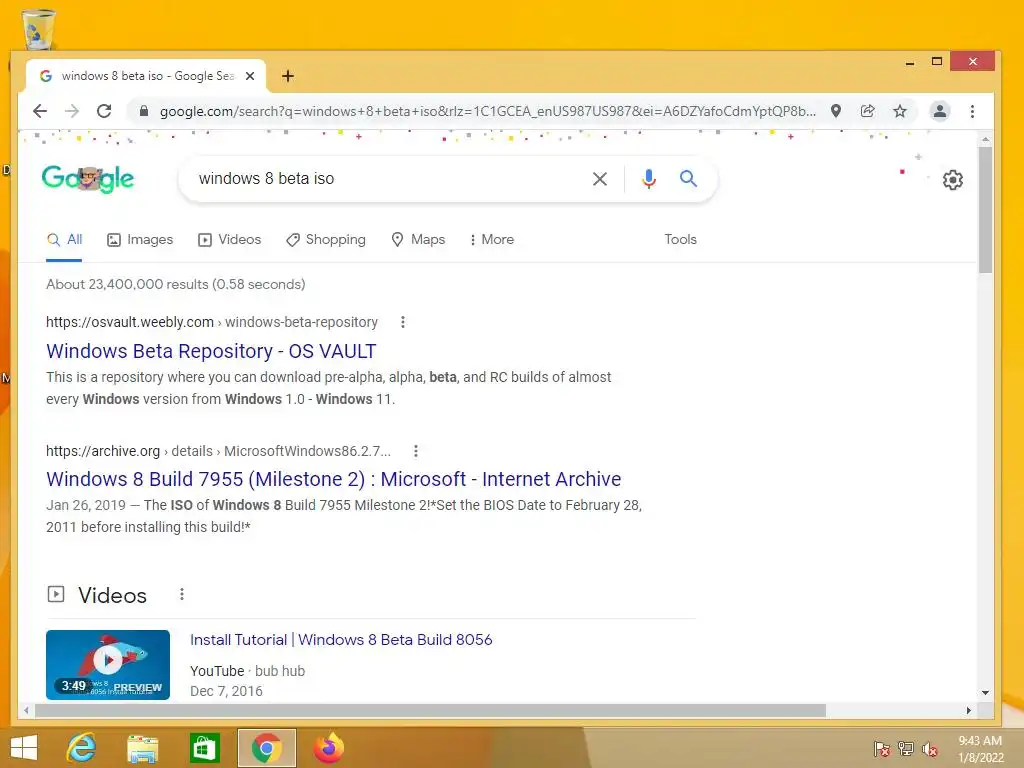The width and height of the screenshot is (1024, 768).
Task: Click the horizontal scrollbar thumb
Action: point(430,710)
